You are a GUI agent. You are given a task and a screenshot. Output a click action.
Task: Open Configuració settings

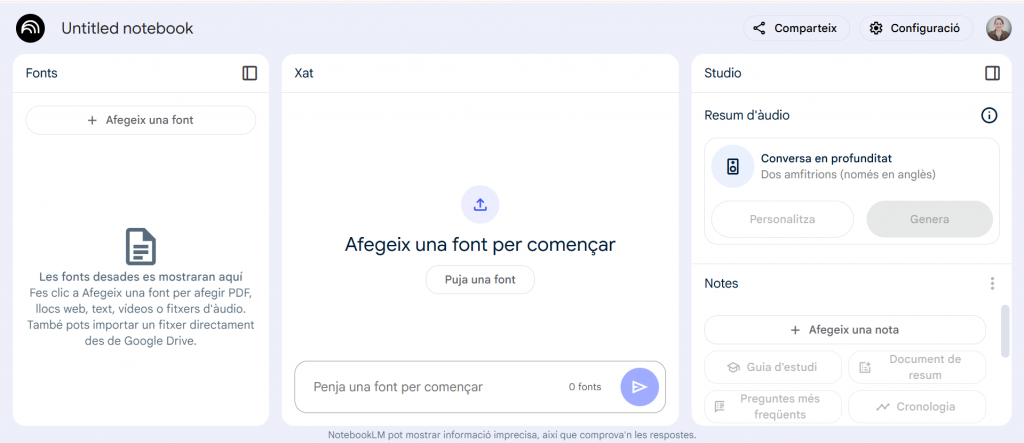[915, 28]
